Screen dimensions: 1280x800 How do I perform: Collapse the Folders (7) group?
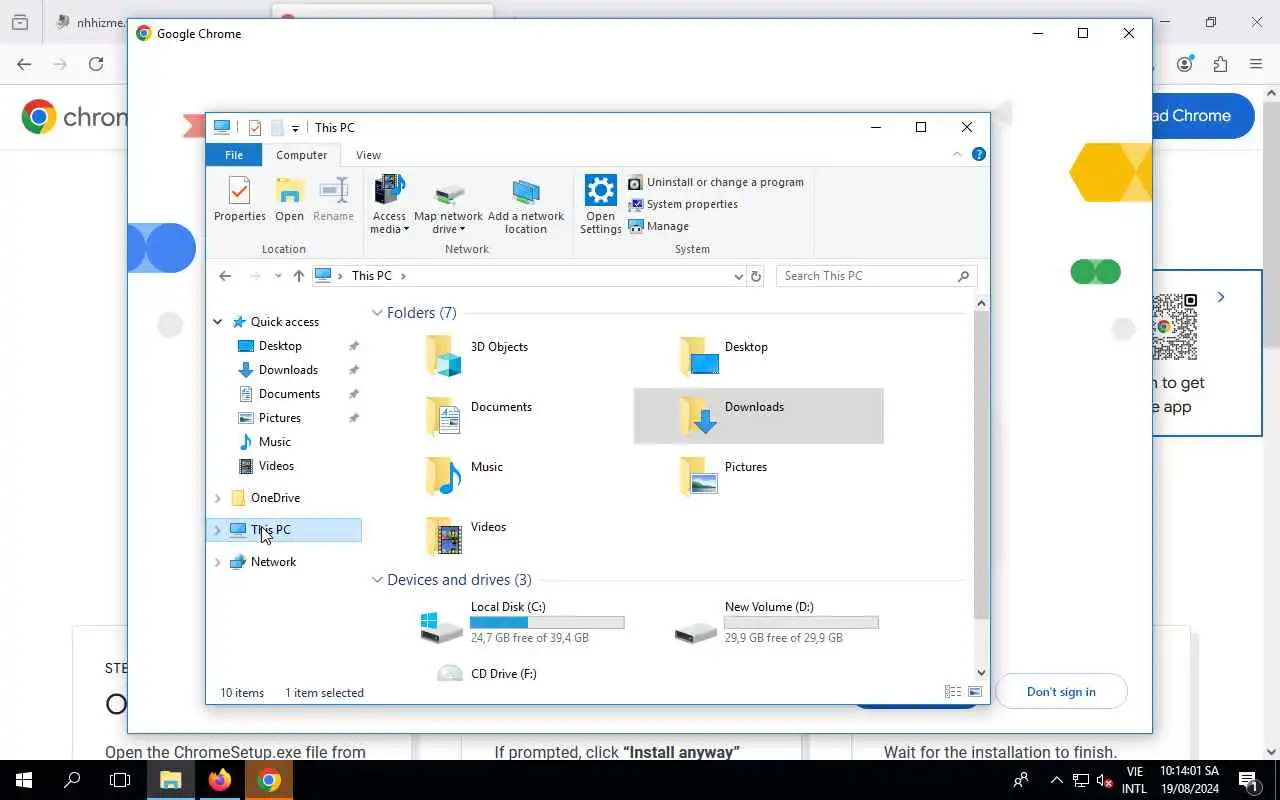[377, 313]
